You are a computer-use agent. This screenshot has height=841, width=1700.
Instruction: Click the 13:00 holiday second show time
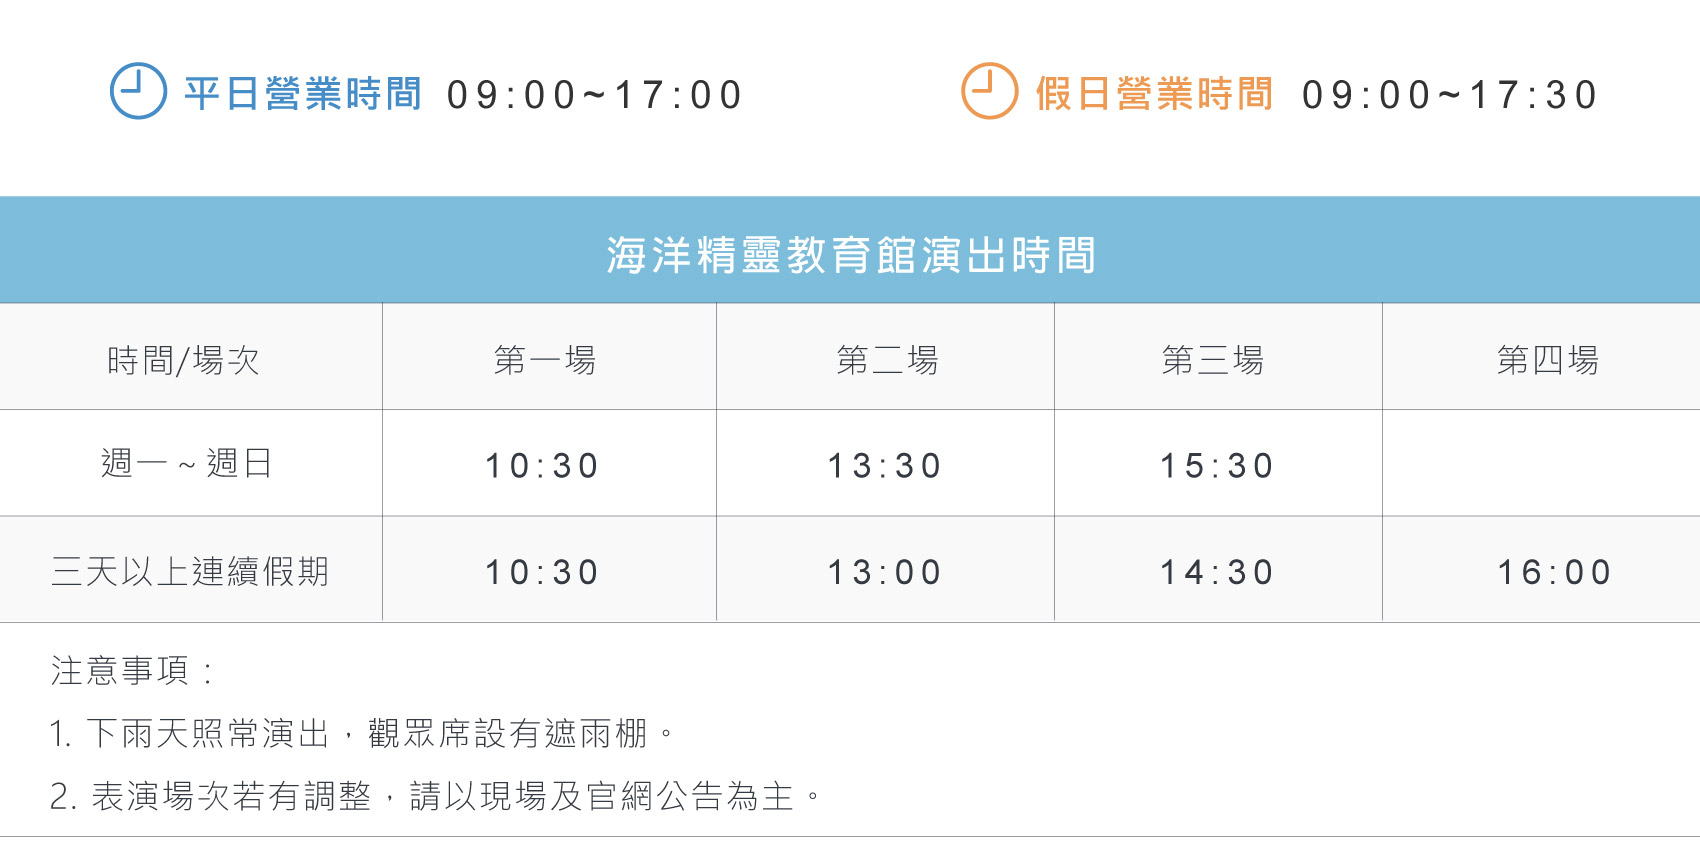point(885,573)
